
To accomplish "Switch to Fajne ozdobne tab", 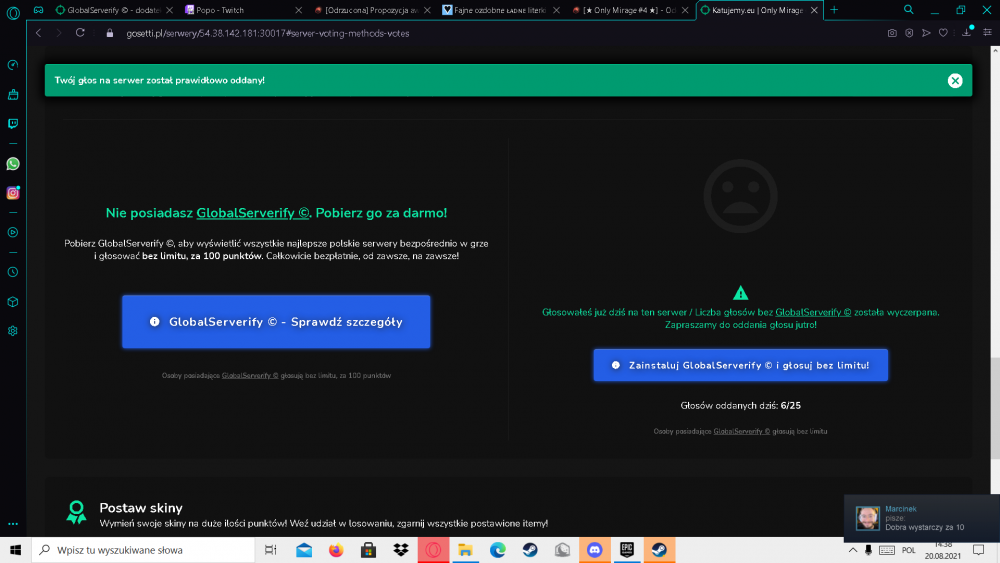I will click(x=501, y=10).
